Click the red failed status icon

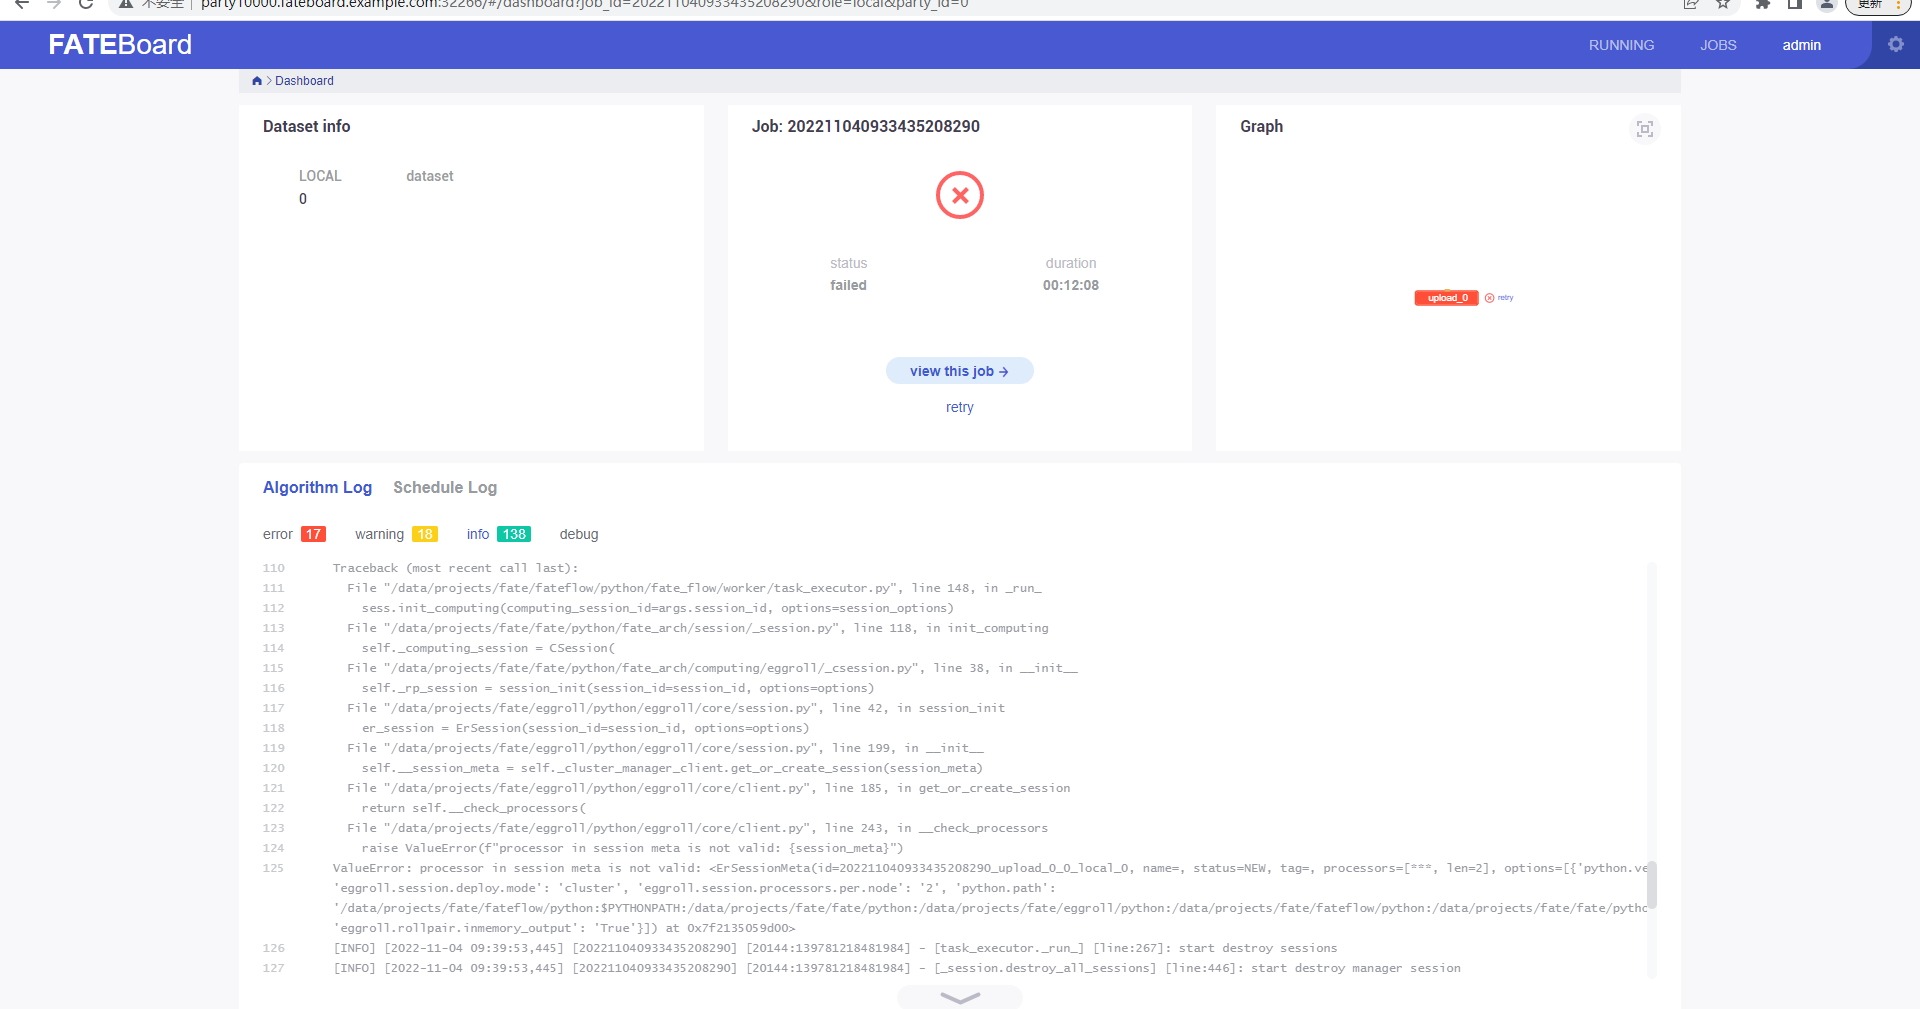tap(959, 195)
